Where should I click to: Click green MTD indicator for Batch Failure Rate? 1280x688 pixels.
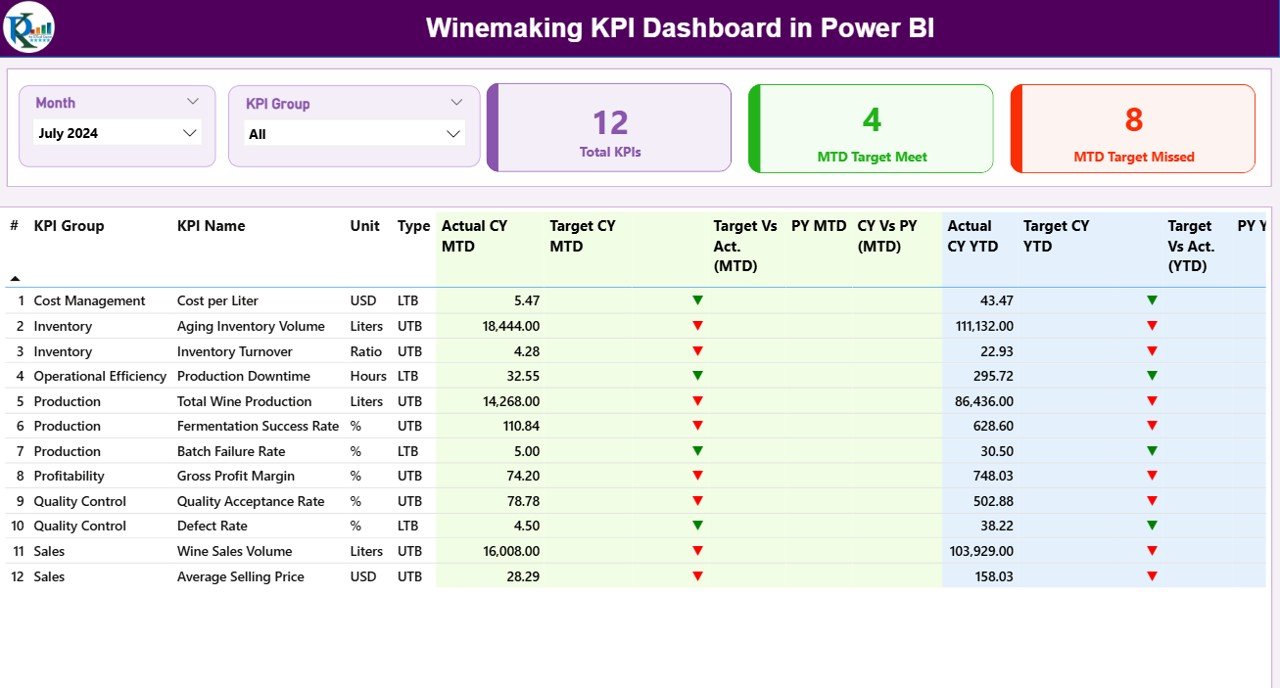point(697,451)
